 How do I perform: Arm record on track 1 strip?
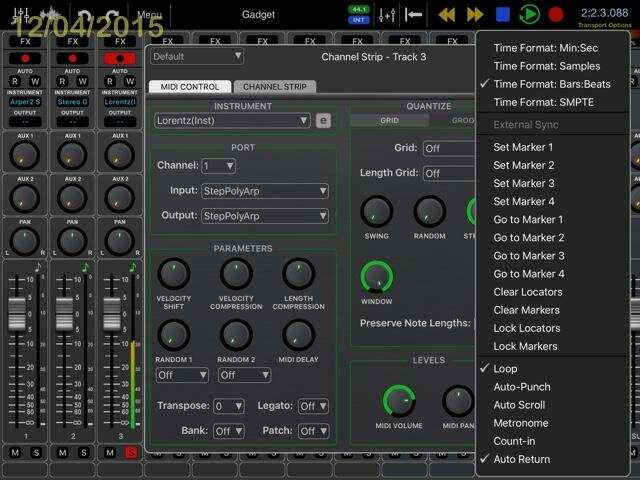point(25,58)
